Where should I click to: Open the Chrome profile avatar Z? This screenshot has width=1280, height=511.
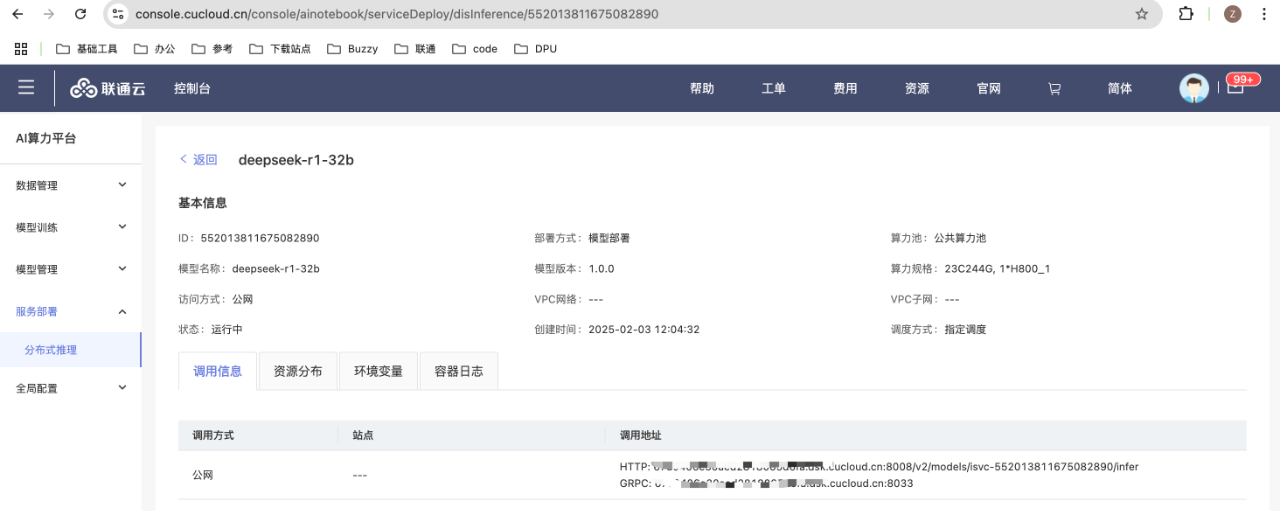[x=1232, y=14]
